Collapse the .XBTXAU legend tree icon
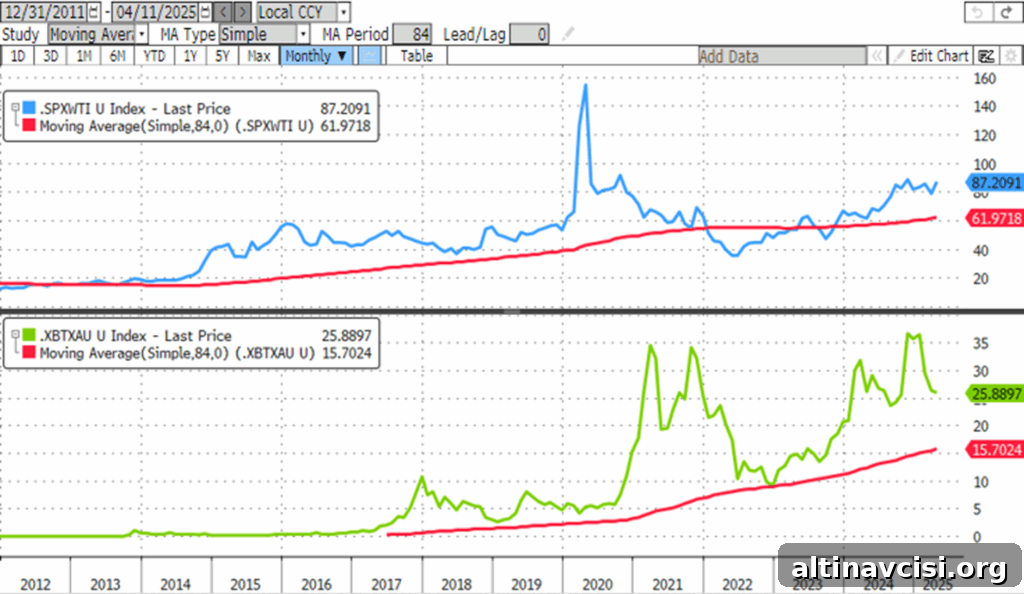Image resolution: width=1024 pixels, height=594 pixels. [x=14, y=335]
